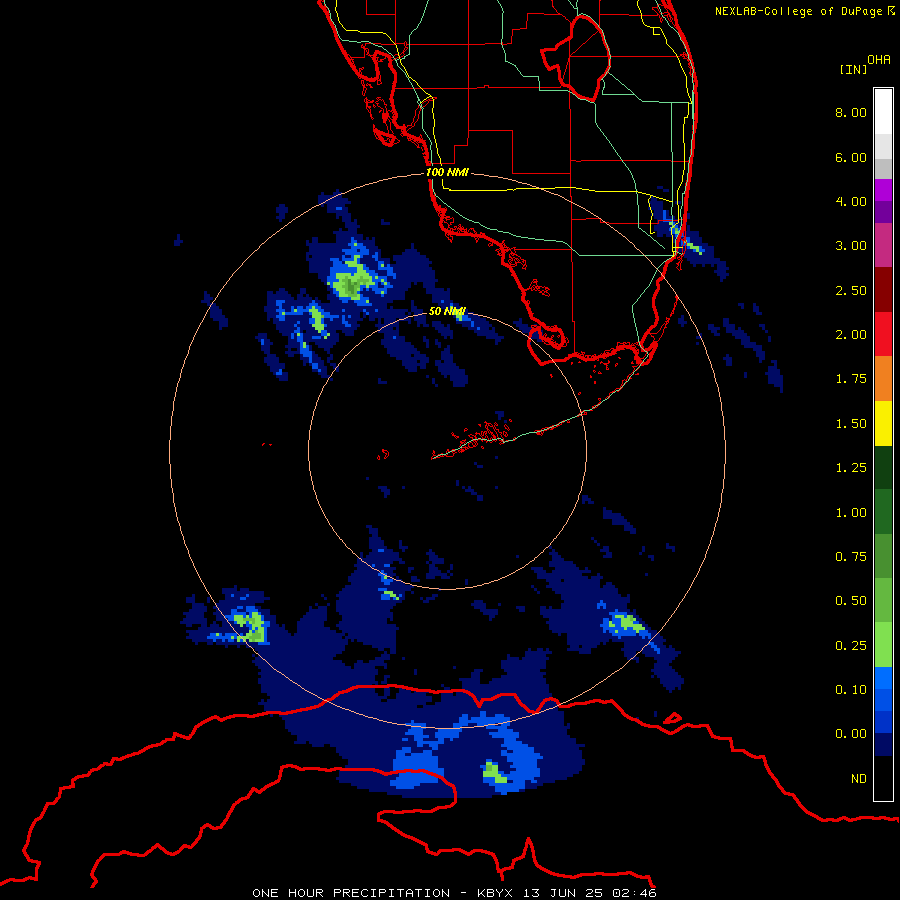Image resolution: width=900 pixels, height=900 pixels.
Task: Click the 1.75 legend value
Action: pos(851,379)
